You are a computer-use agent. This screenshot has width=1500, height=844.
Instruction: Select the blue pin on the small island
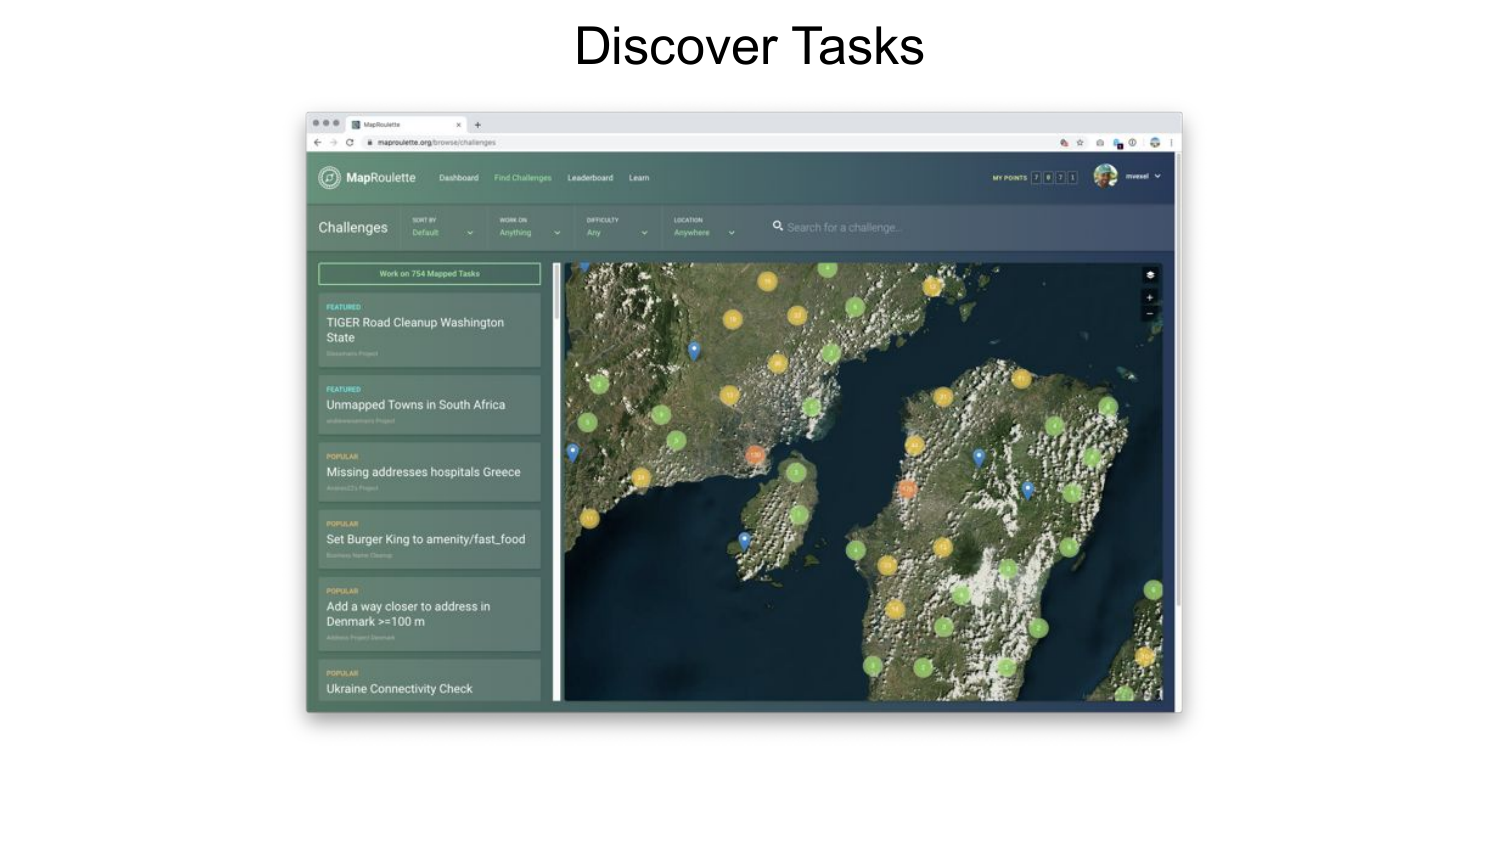[x=744, y=541]
